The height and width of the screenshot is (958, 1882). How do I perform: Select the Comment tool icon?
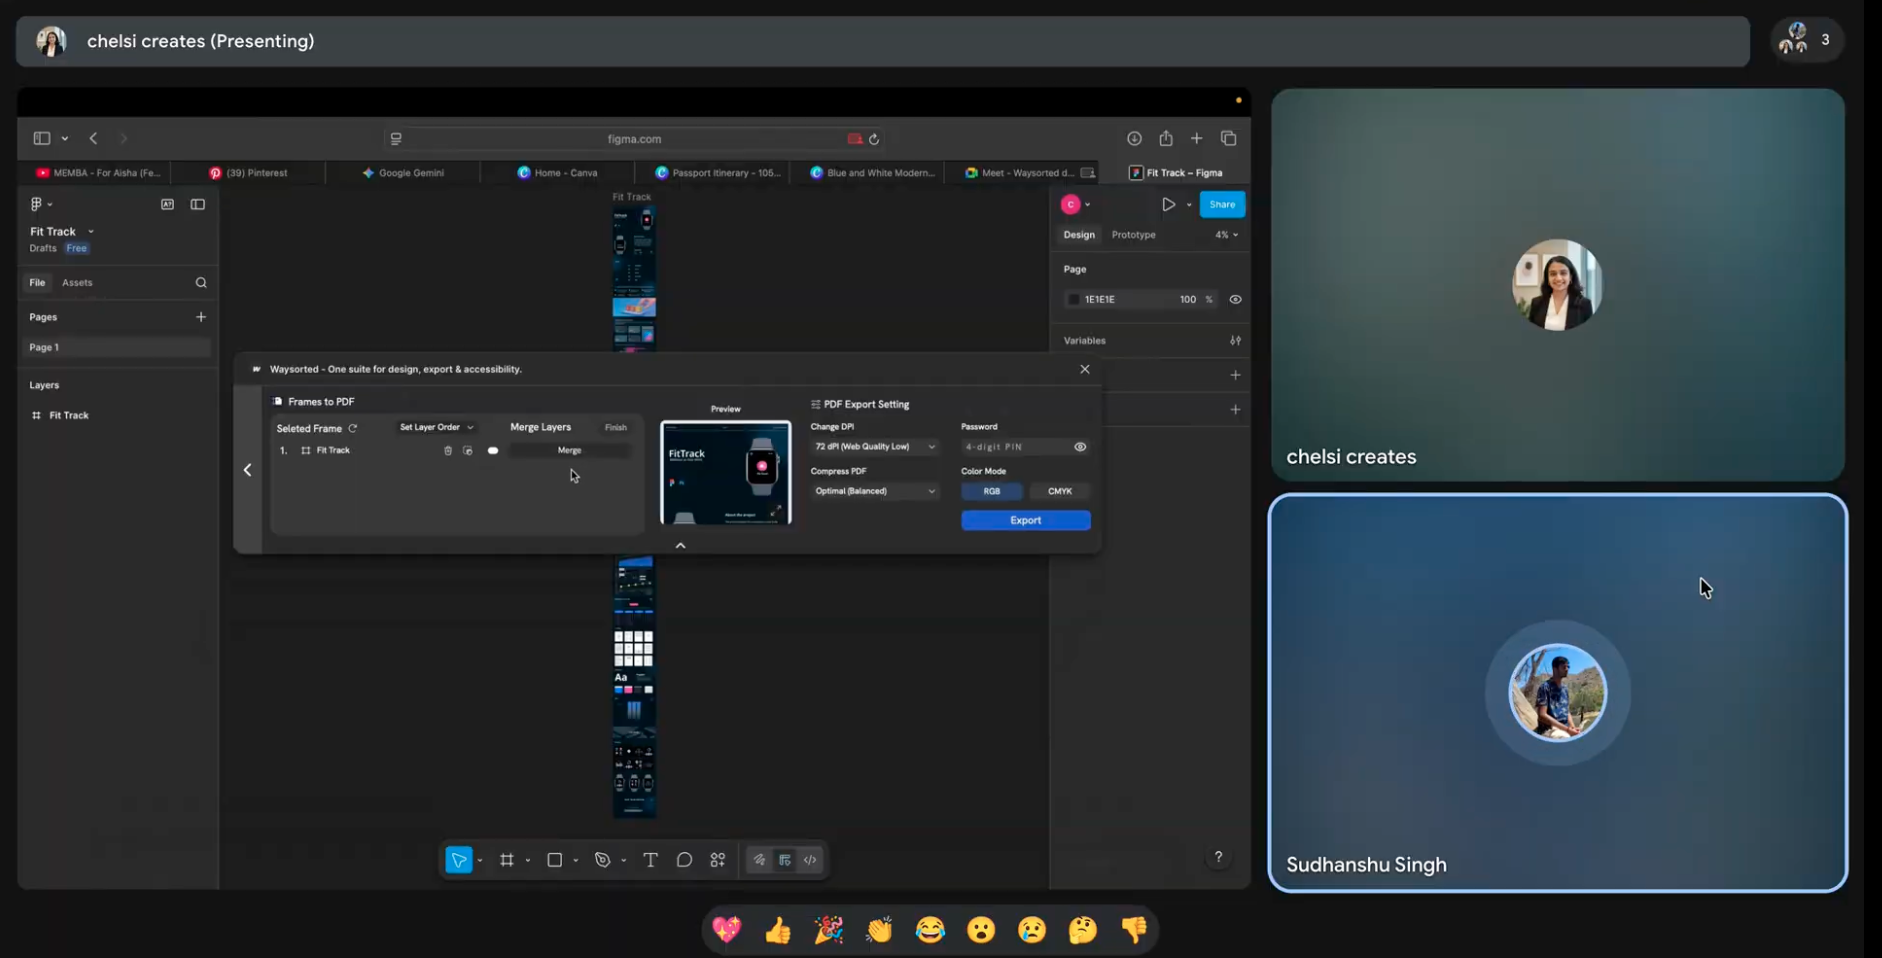pyautogui.click(x=684, y=860)
